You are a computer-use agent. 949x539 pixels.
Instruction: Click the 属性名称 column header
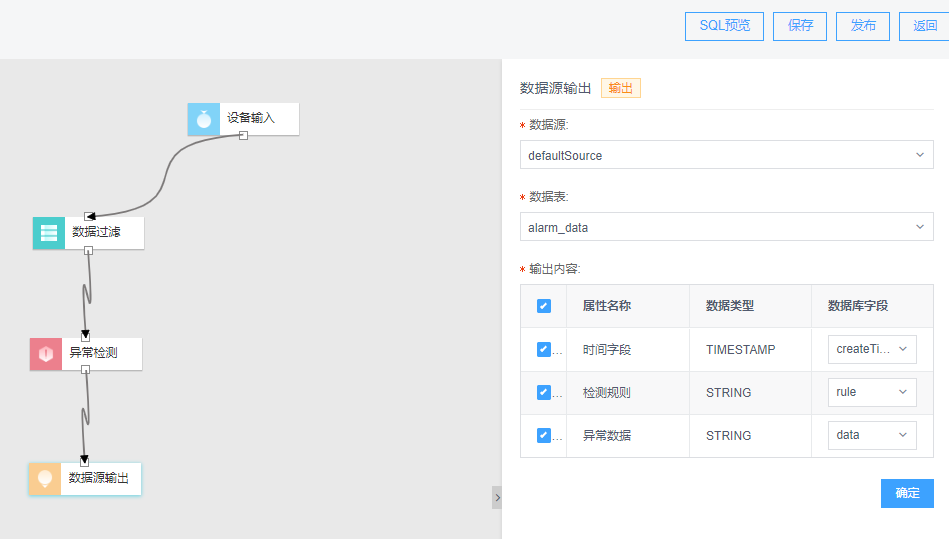(x=606, y=306)
